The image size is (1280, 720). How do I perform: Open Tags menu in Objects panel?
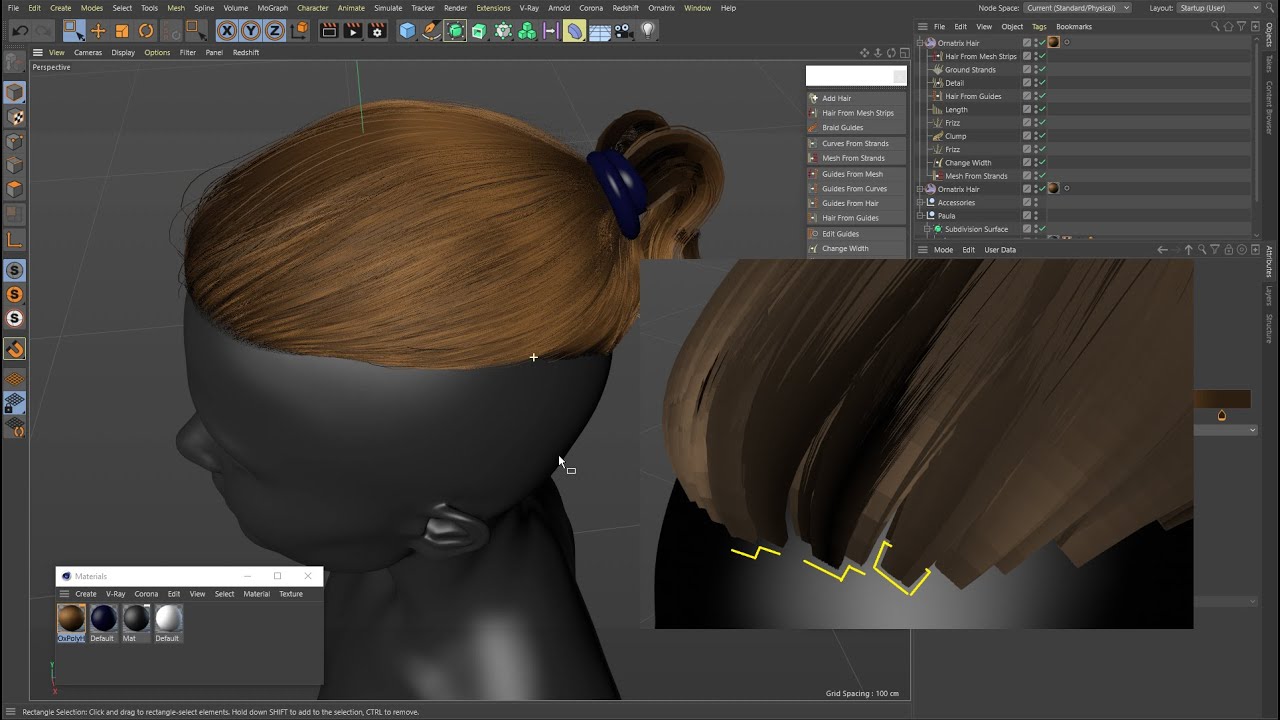(1039, 27)
